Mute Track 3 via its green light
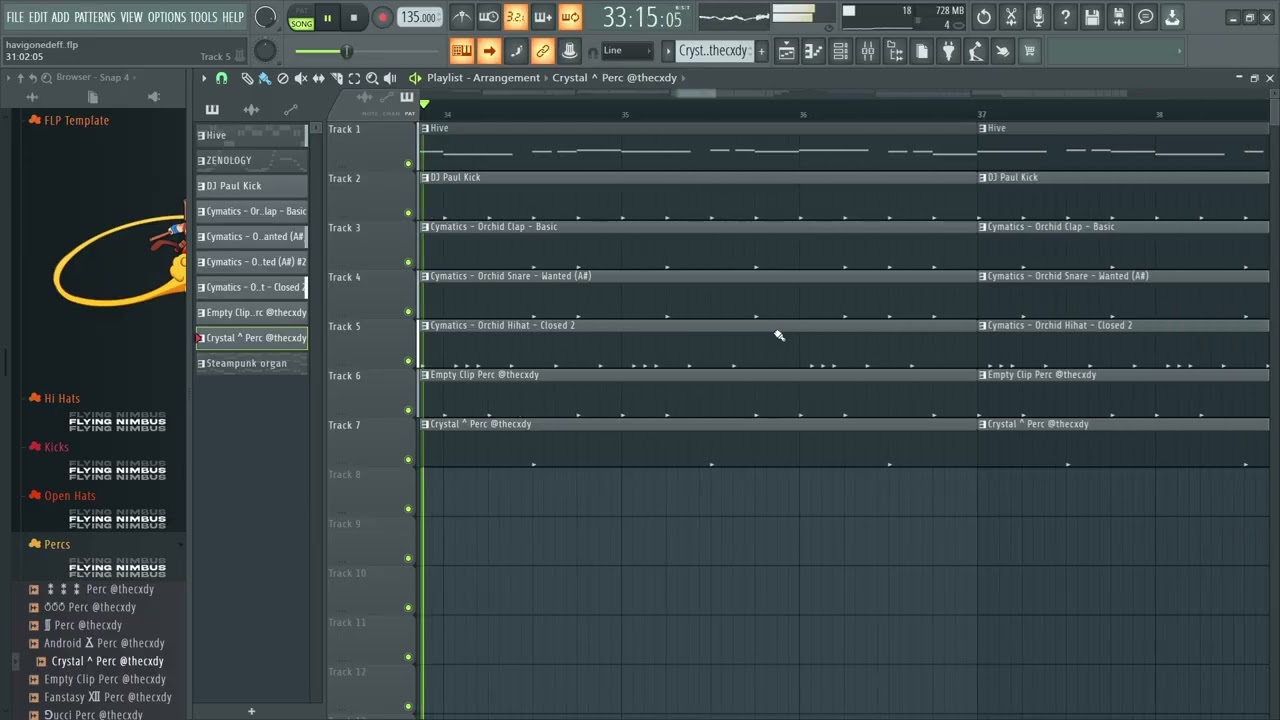Viewport: 1280px width, 720px height. coord(408,262)
